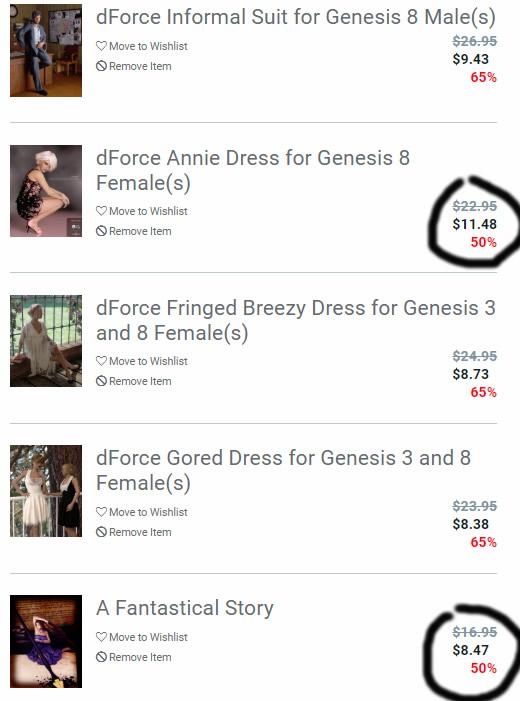Click wishlist heart icon for Annie Dress

101,211
